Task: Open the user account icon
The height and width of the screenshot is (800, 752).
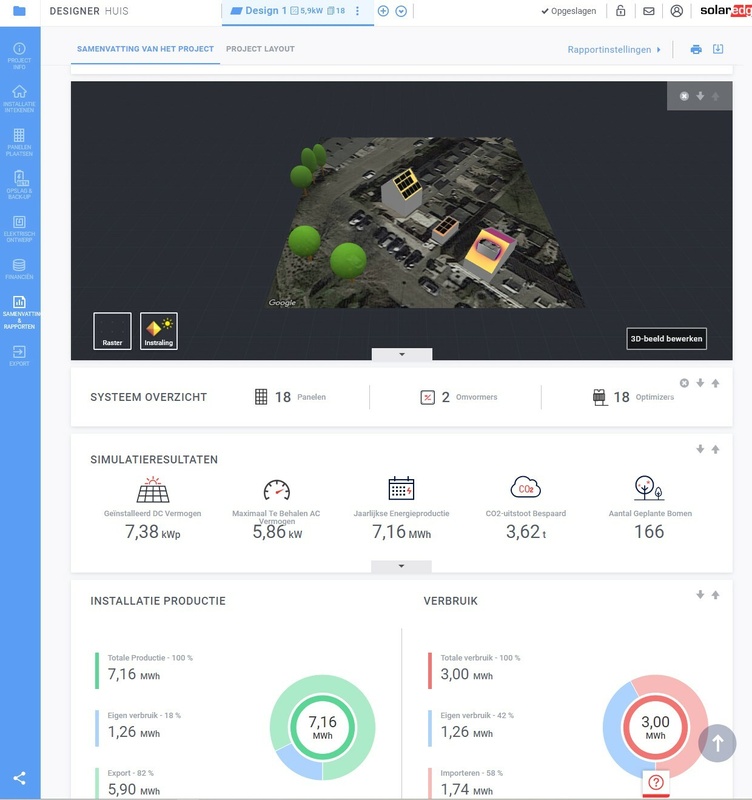Action: [676, 11]
